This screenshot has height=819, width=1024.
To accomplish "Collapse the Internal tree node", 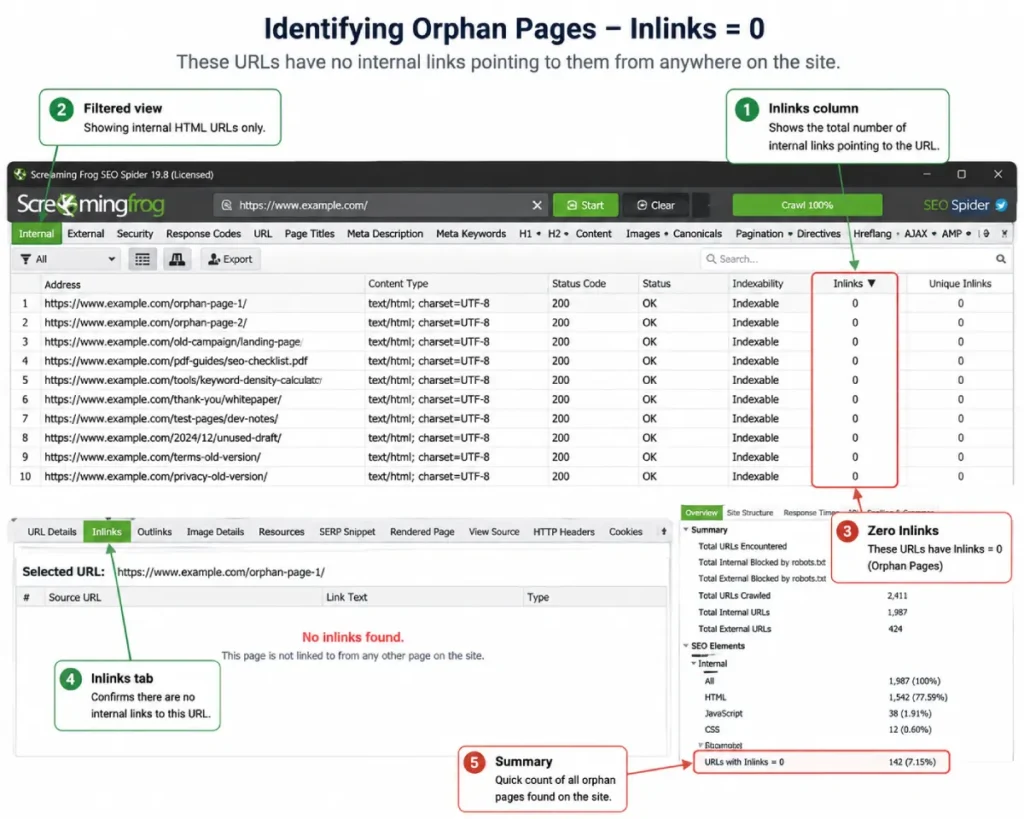I will pyautogui.click(x=694, y=663).
